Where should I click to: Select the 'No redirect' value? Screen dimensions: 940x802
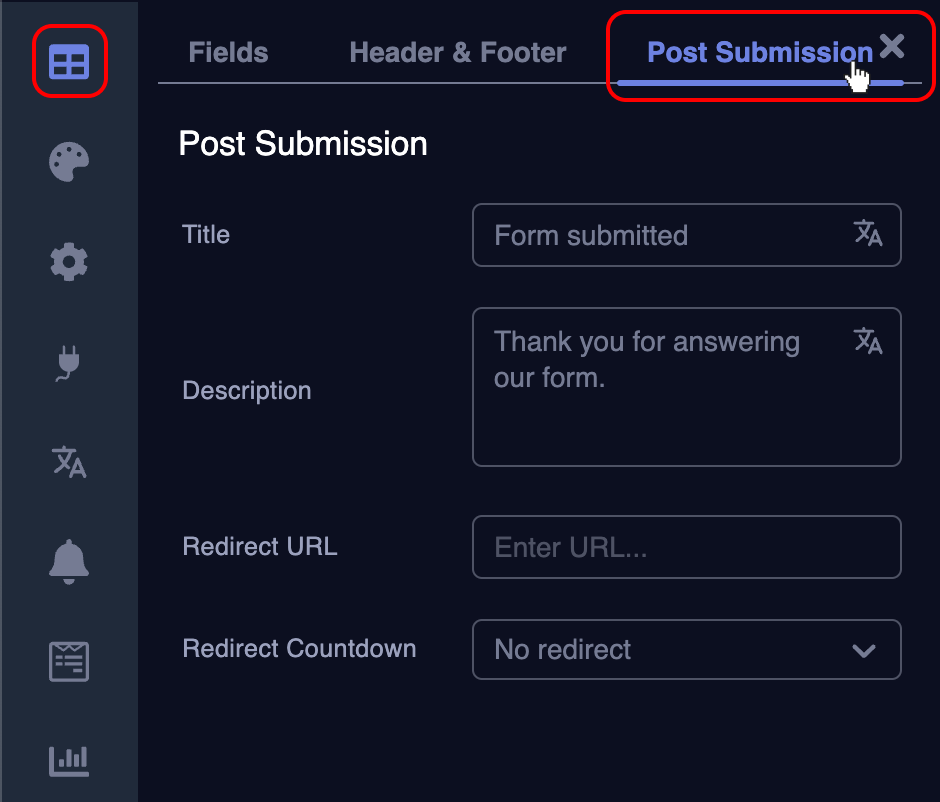tap(561, 649)
